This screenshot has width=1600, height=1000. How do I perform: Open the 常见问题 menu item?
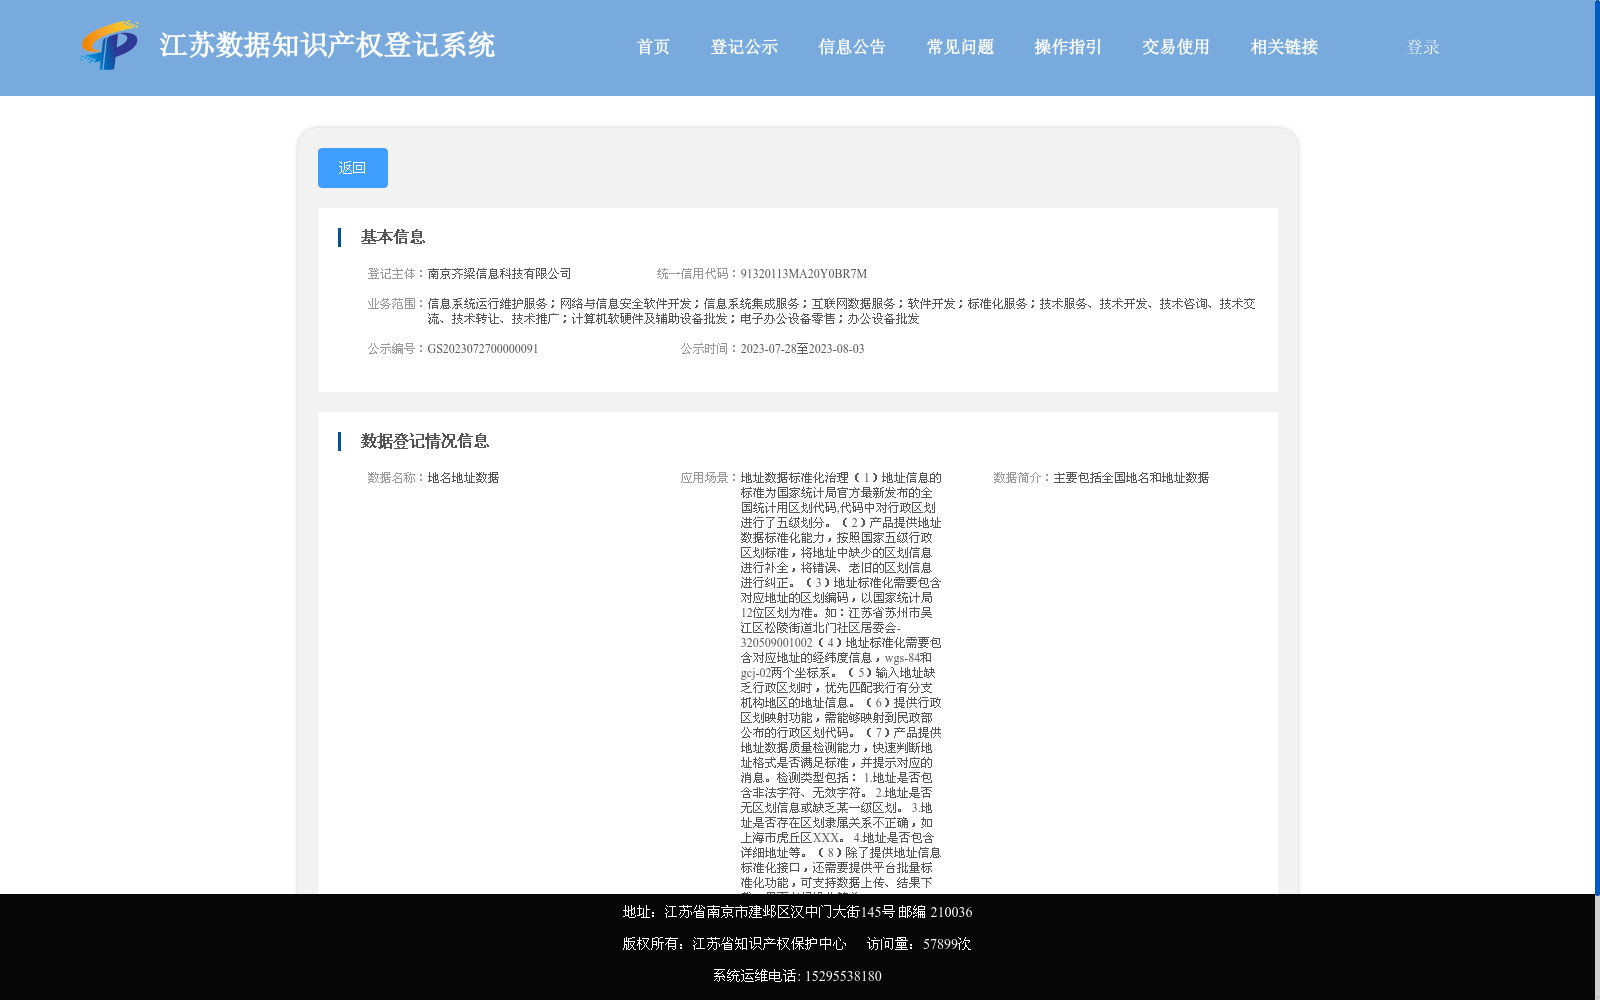960,47
